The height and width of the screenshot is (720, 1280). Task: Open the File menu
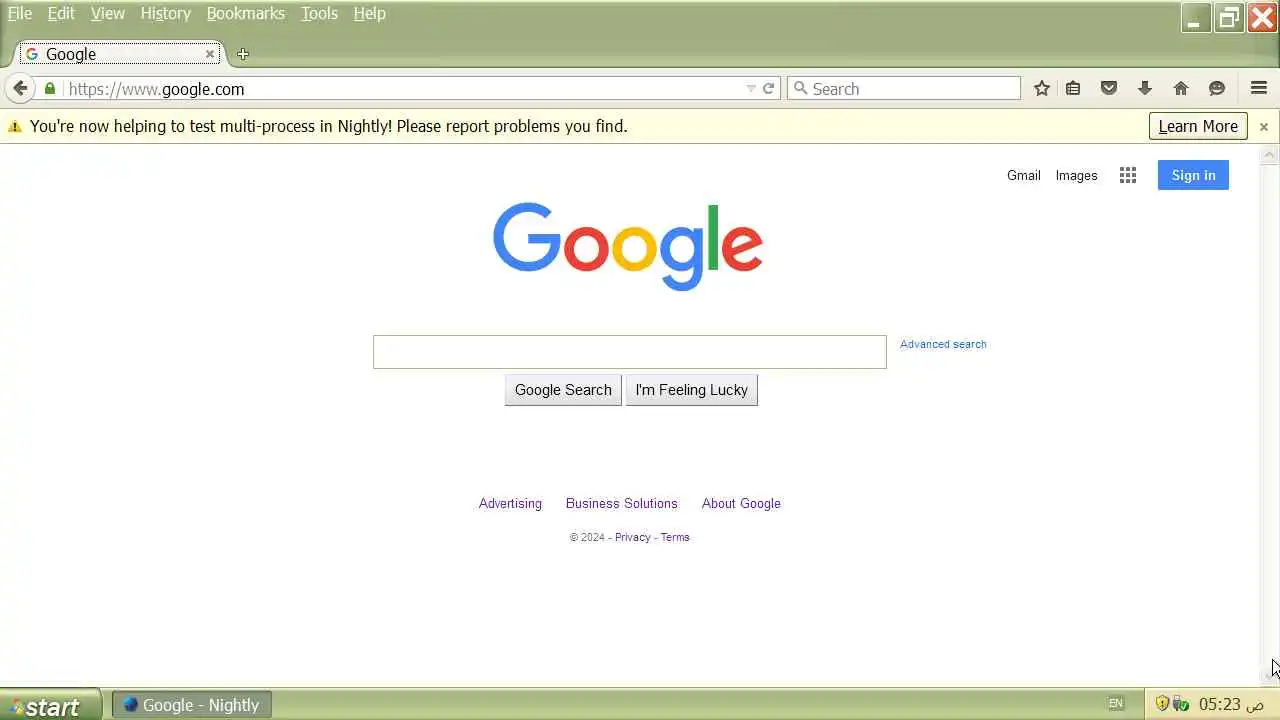click(20, 13)
